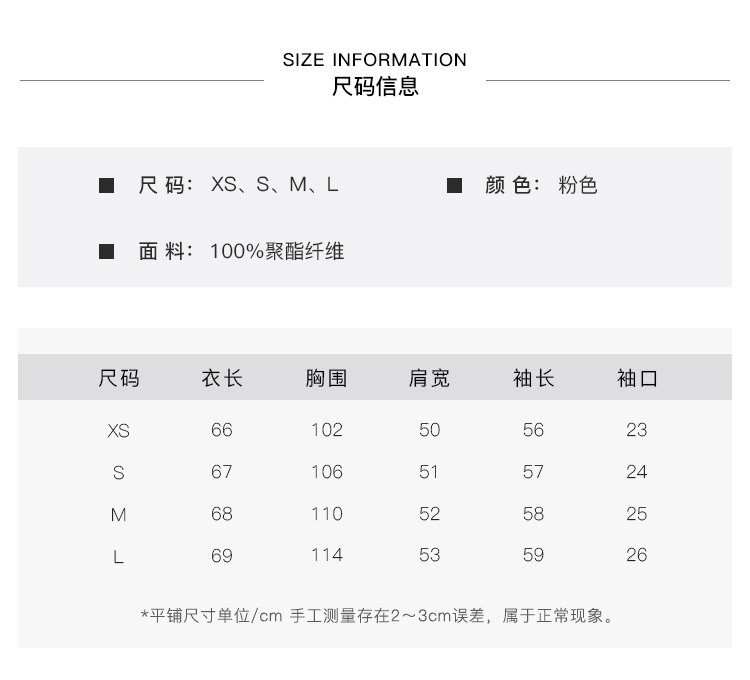Click the 肩宽 column header
The width and height of the screenshot is (750, 680).
pyautogui.click(x=430, y=379)
